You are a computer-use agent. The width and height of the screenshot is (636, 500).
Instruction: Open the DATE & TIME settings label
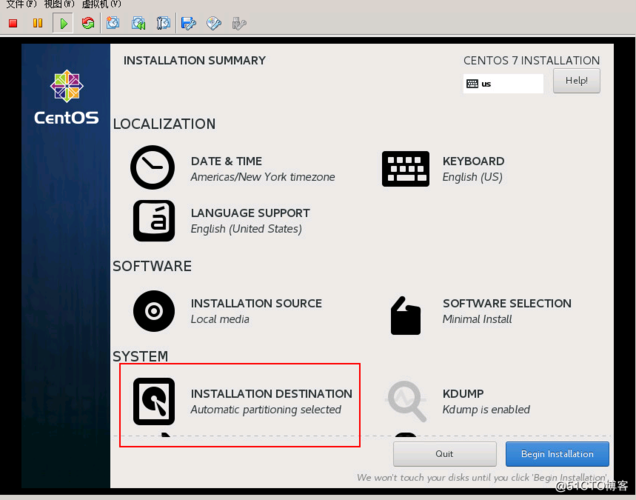point(226,161)
